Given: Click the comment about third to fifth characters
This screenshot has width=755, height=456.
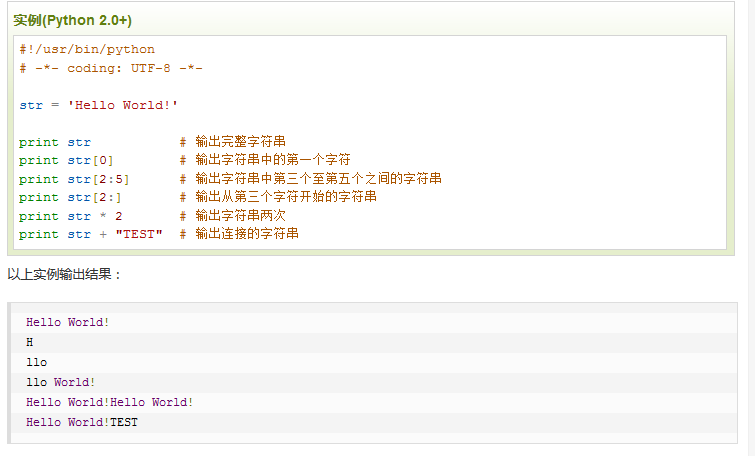Looking at the screenshot, I should [318, 179].
